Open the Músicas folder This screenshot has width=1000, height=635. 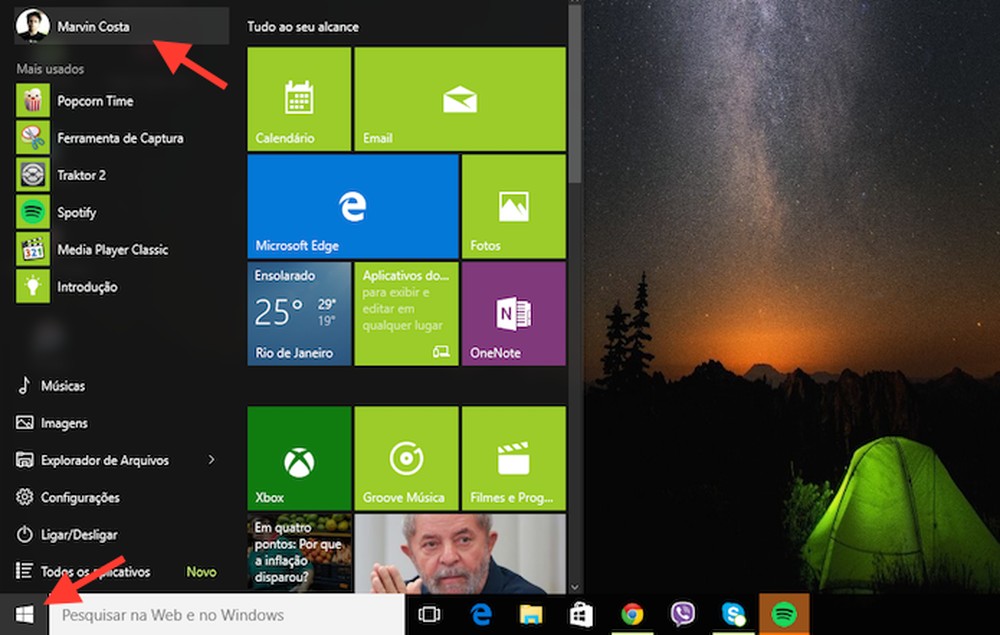pyautogui.click(x=66, y=385)
